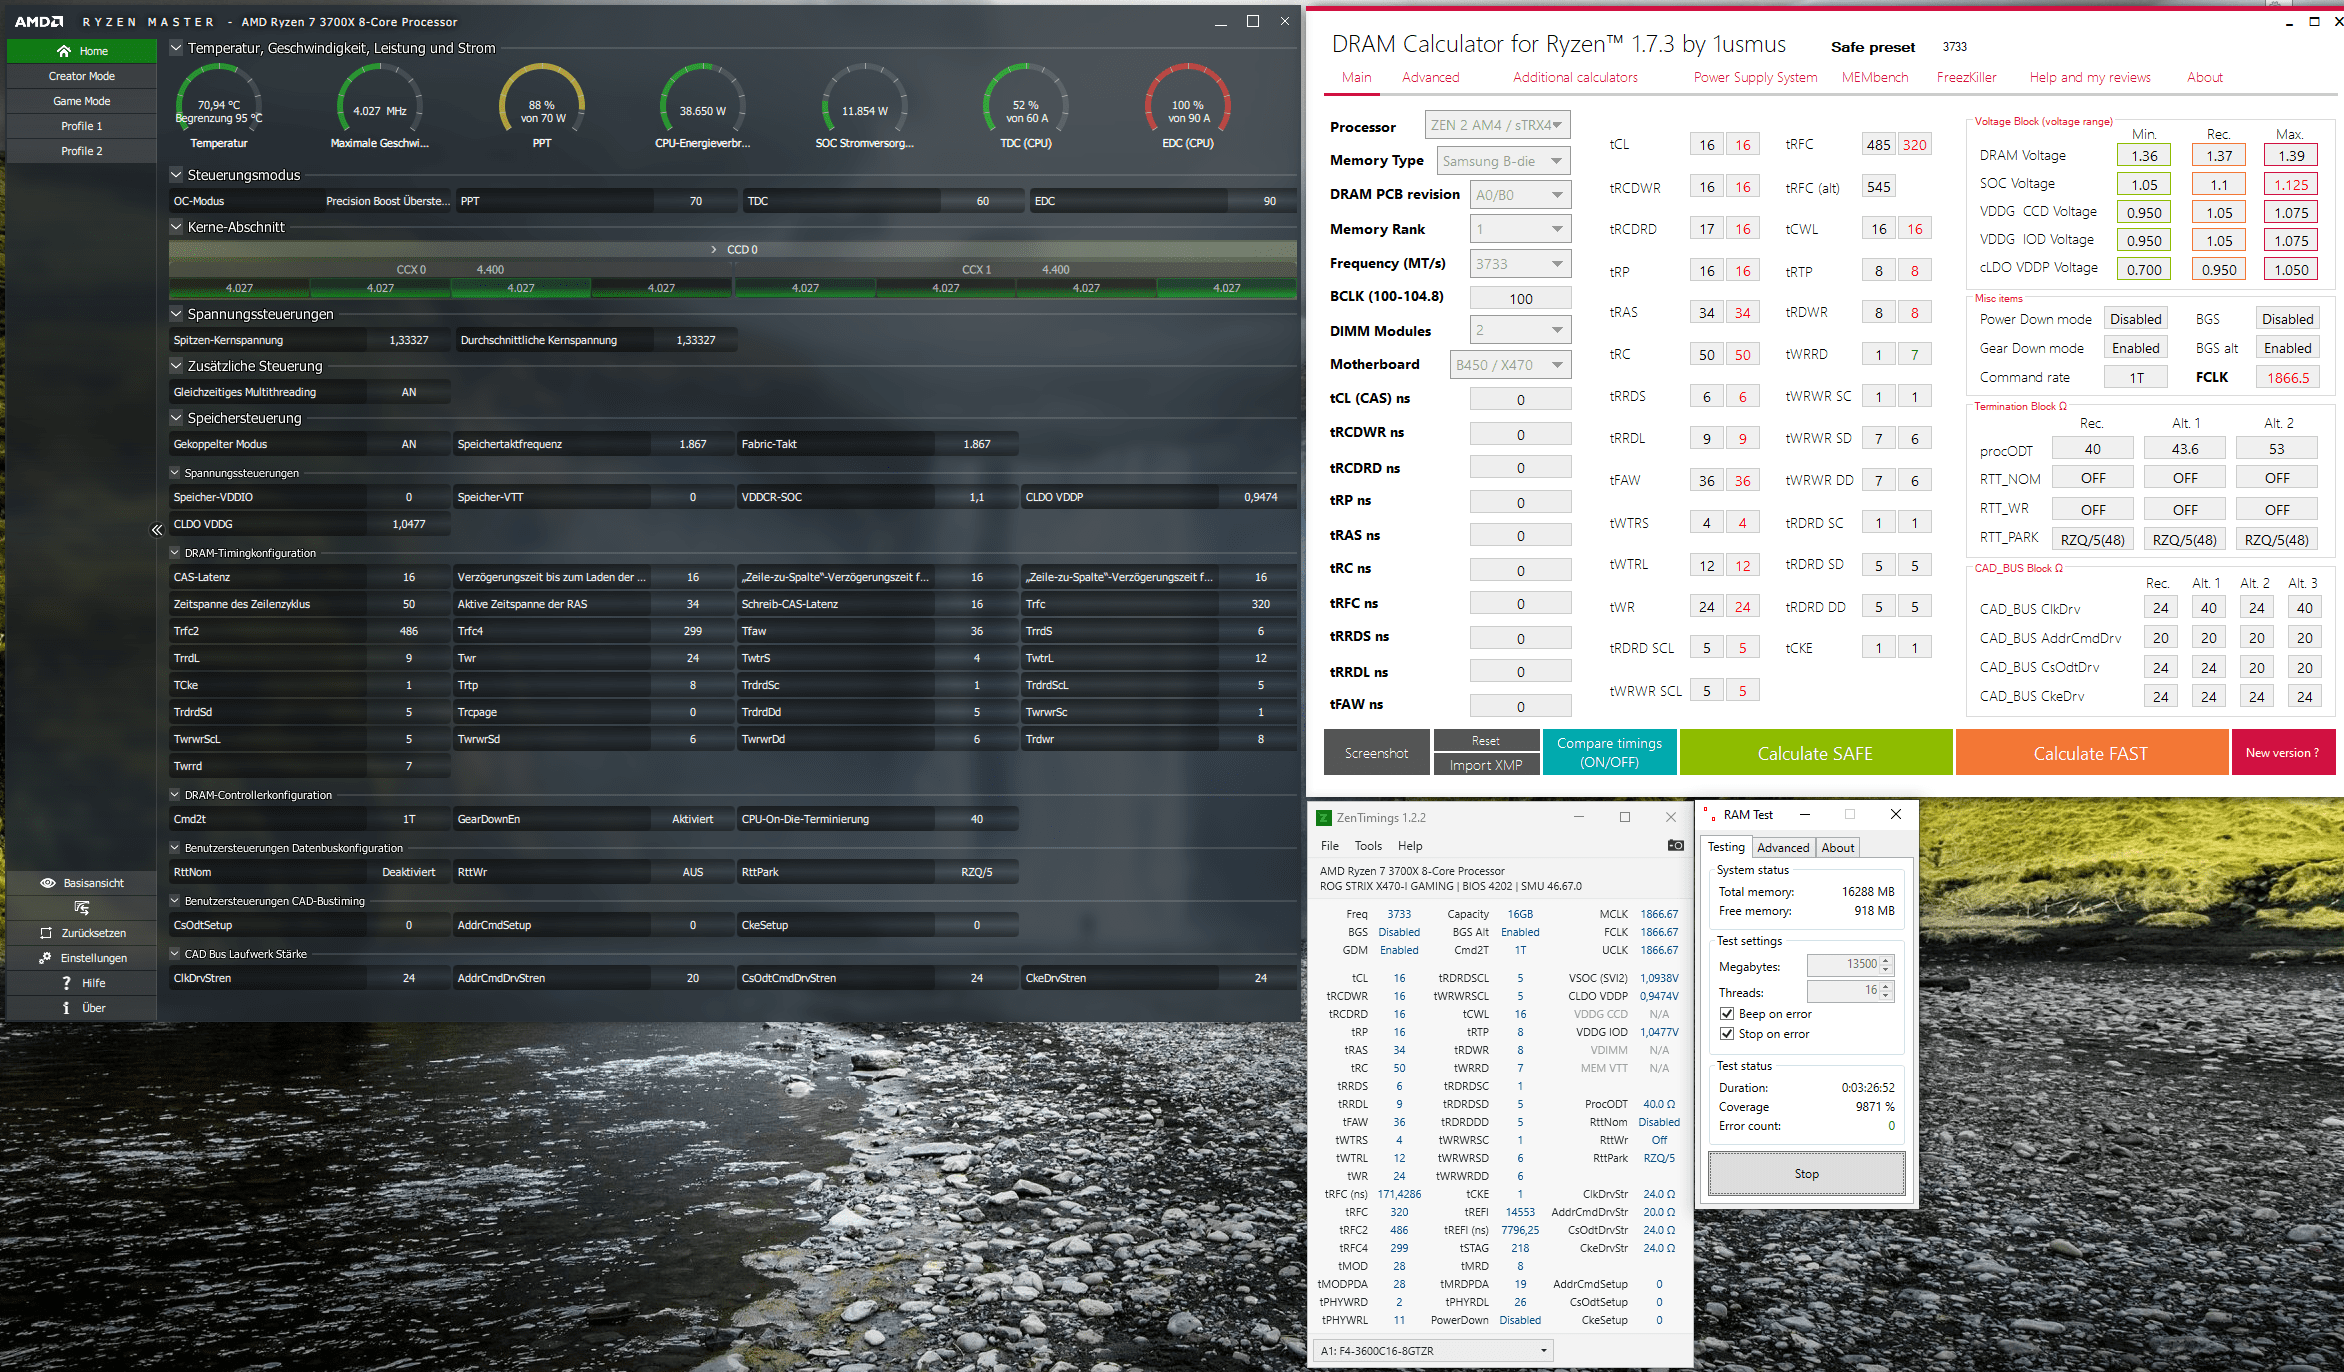Click the Calculate SAFE button

point(1815,752)
